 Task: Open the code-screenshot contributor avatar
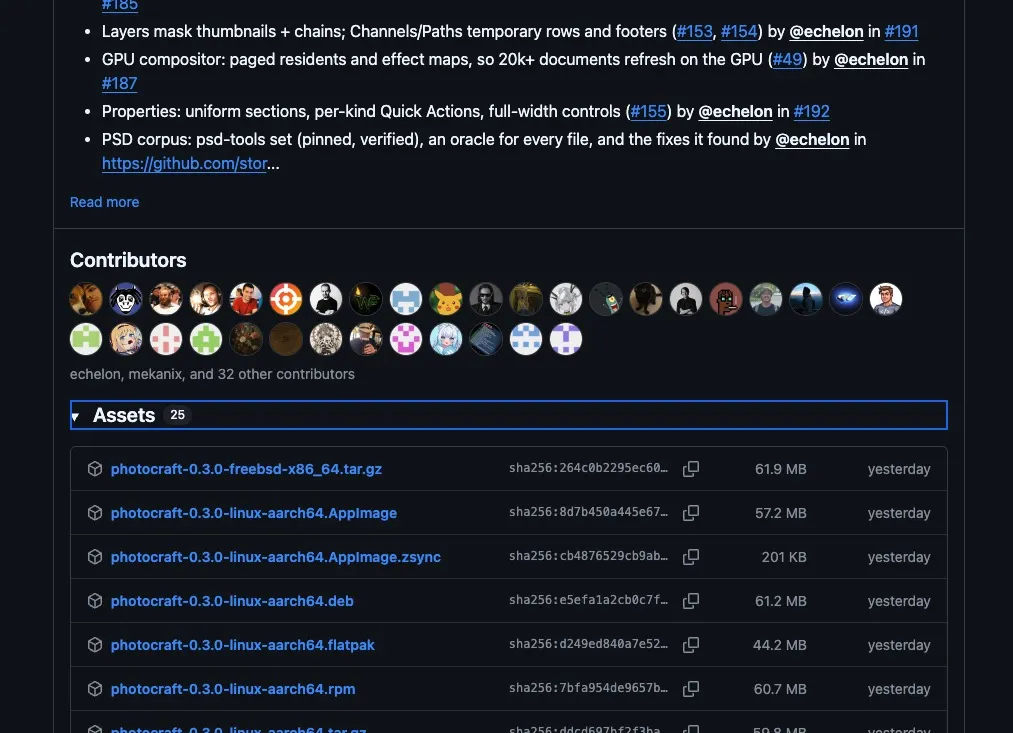[x=486, y=339]
